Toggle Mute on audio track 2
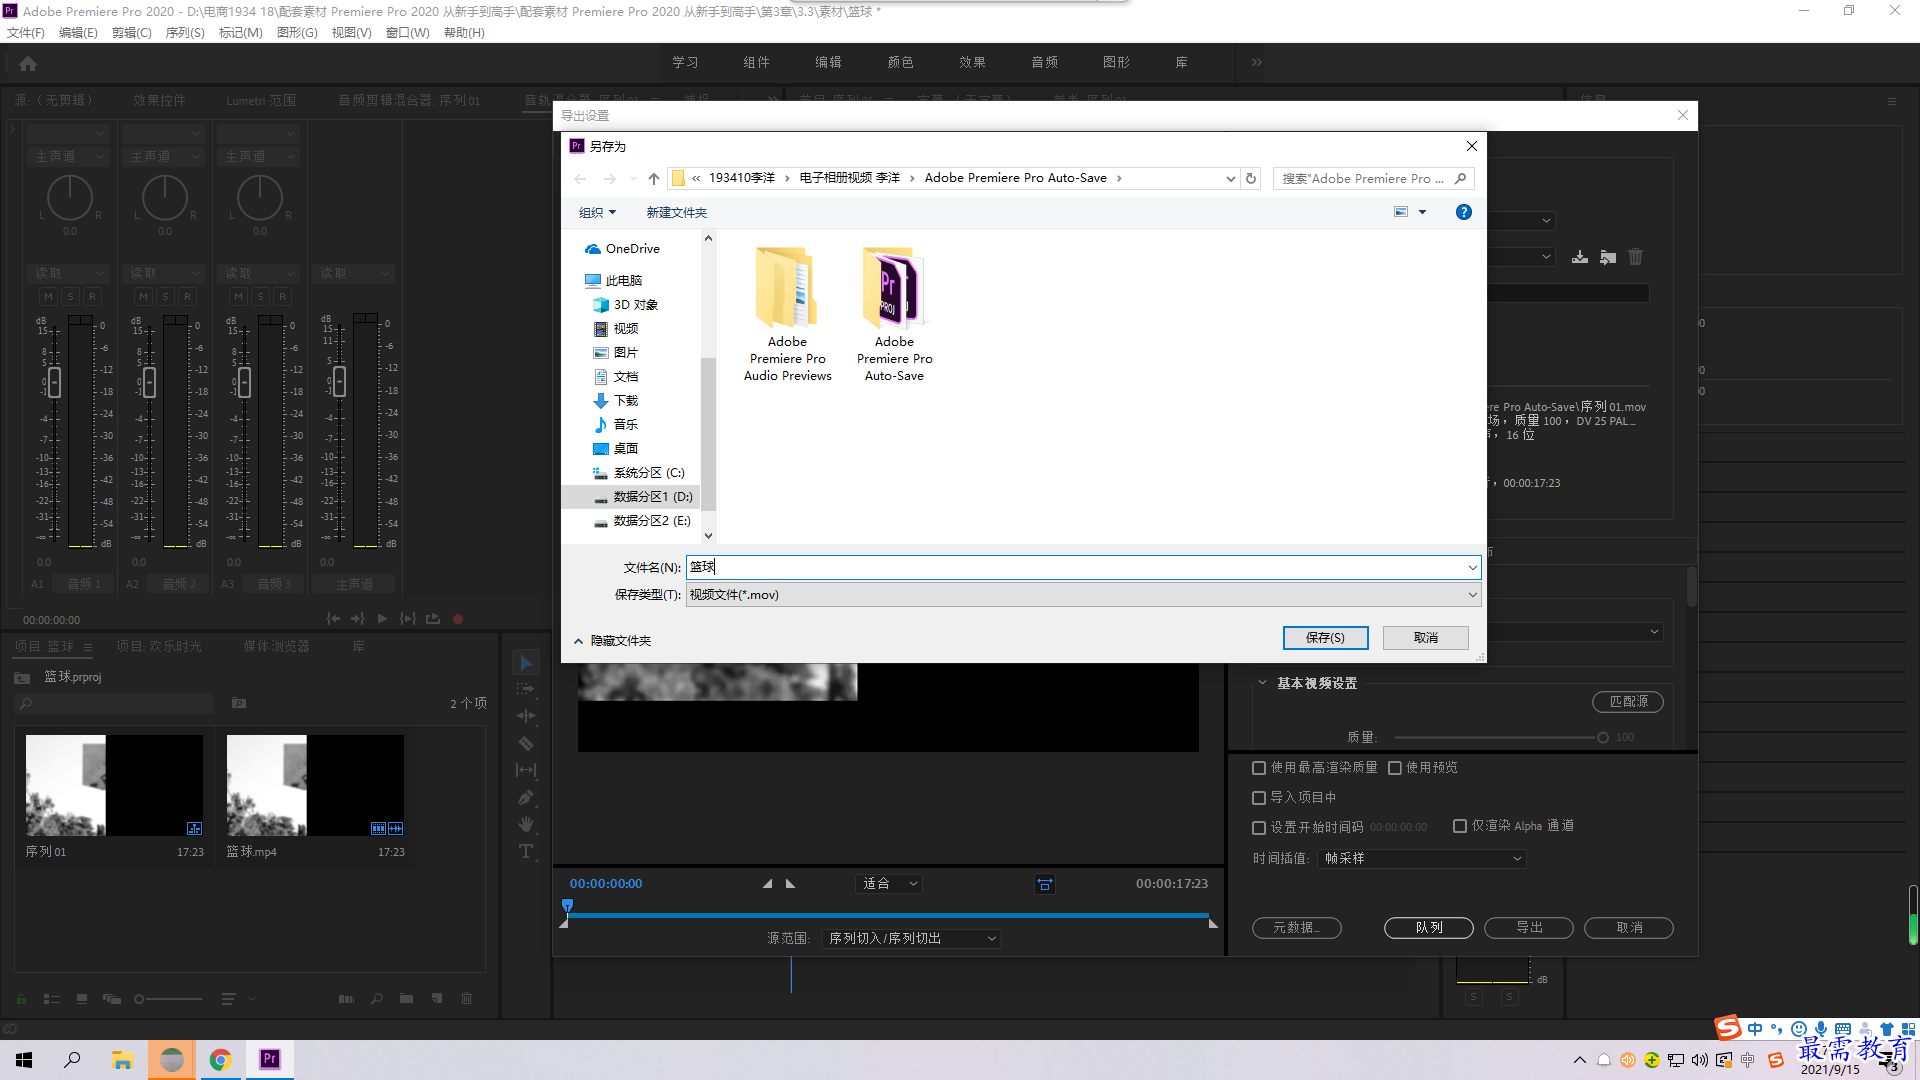 pyautogui.click(x=143, y=297)
